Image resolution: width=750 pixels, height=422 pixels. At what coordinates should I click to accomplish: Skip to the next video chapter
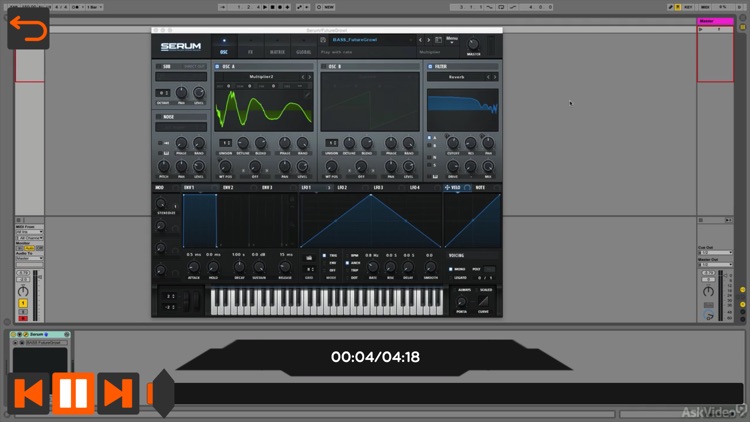pyautogui.click(x=118, y=393)
